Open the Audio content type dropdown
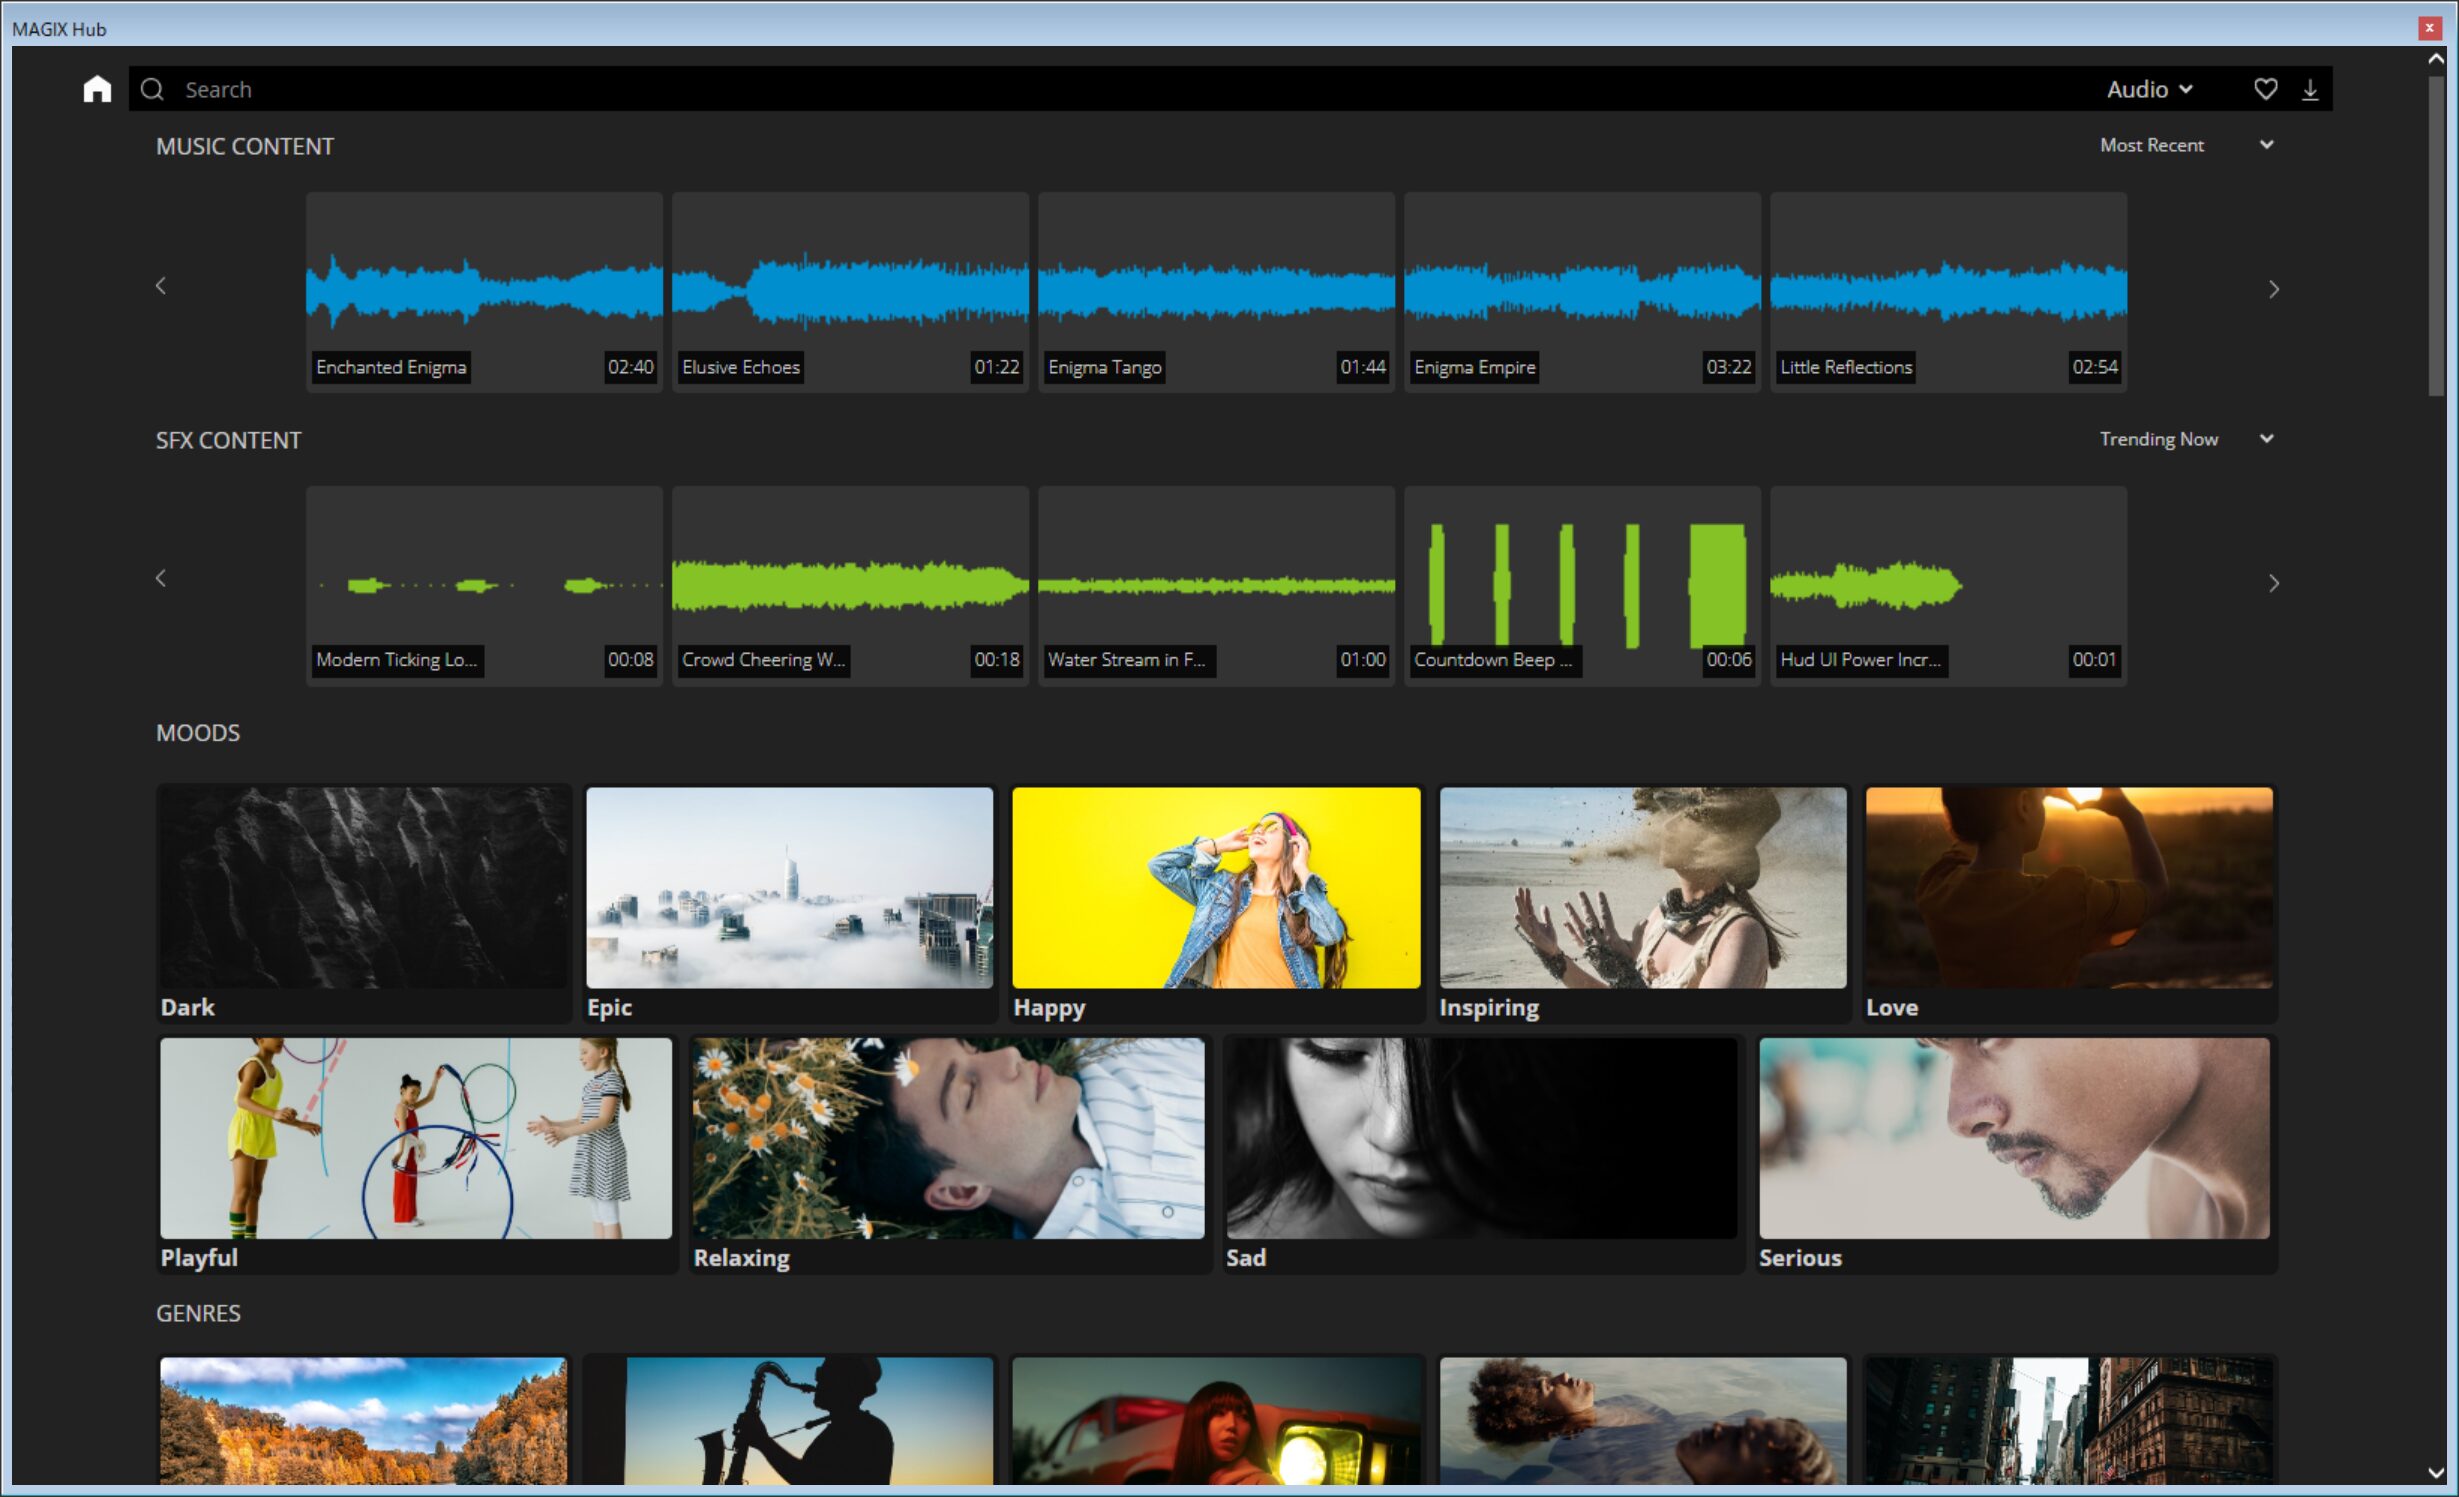Viewport: 2459px width, 1497px height. [x=2150, y=89]
